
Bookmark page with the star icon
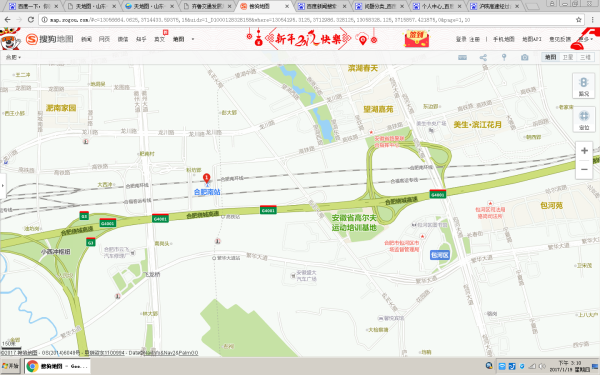coord(579,20)
